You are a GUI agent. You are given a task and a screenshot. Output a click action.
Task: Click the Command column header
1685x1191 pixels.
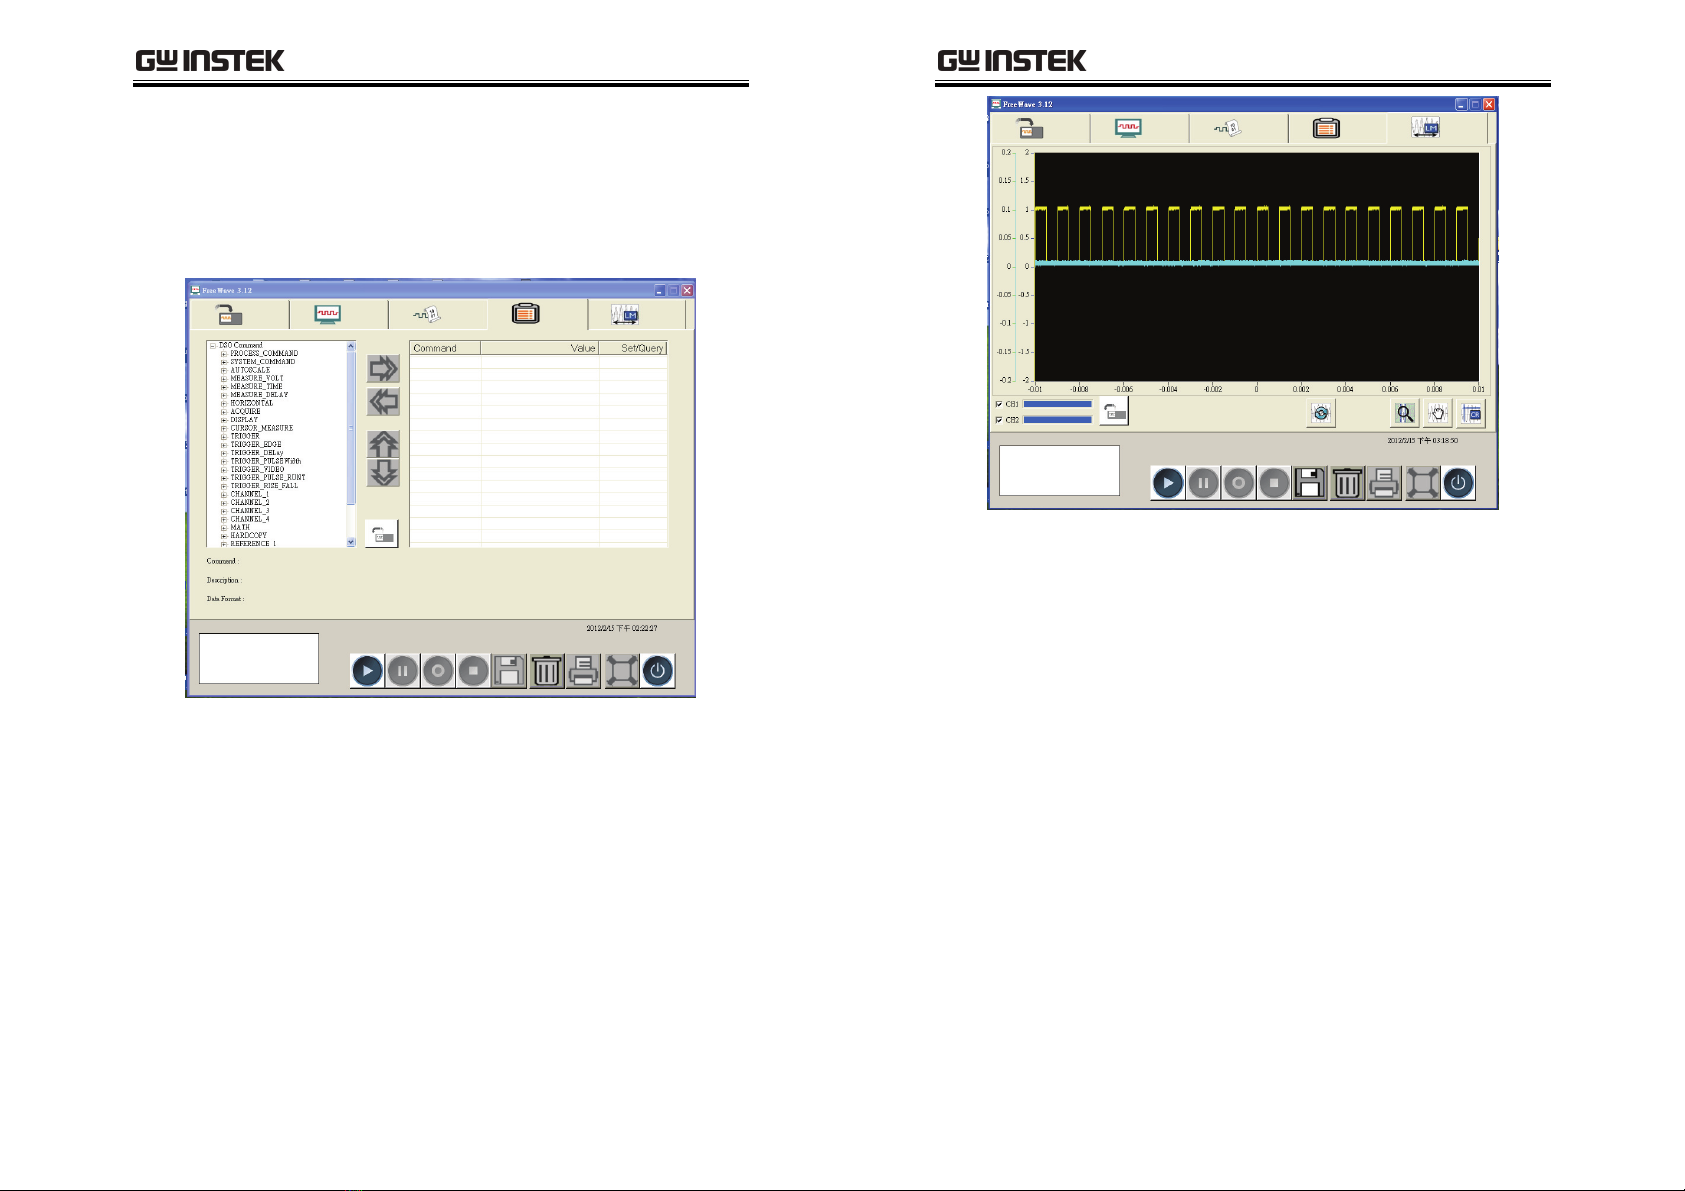[445, 348]
